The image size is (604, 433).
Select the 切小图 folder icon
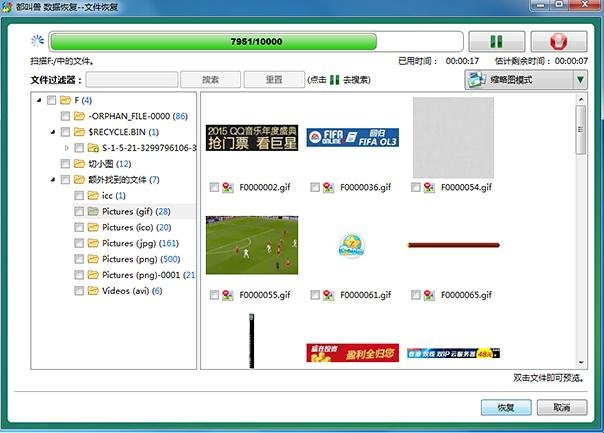tap(79, 164)
